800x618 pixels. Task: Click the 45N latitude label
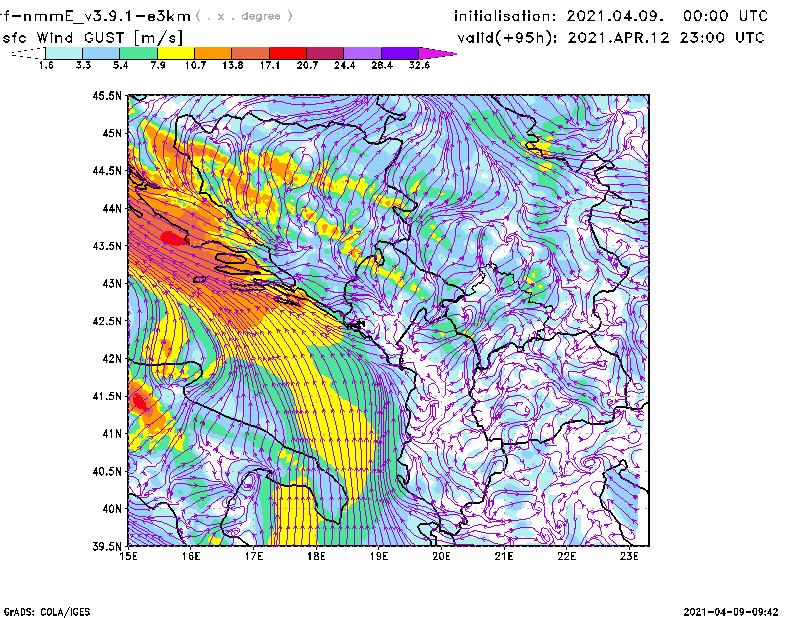coord(112,133)
